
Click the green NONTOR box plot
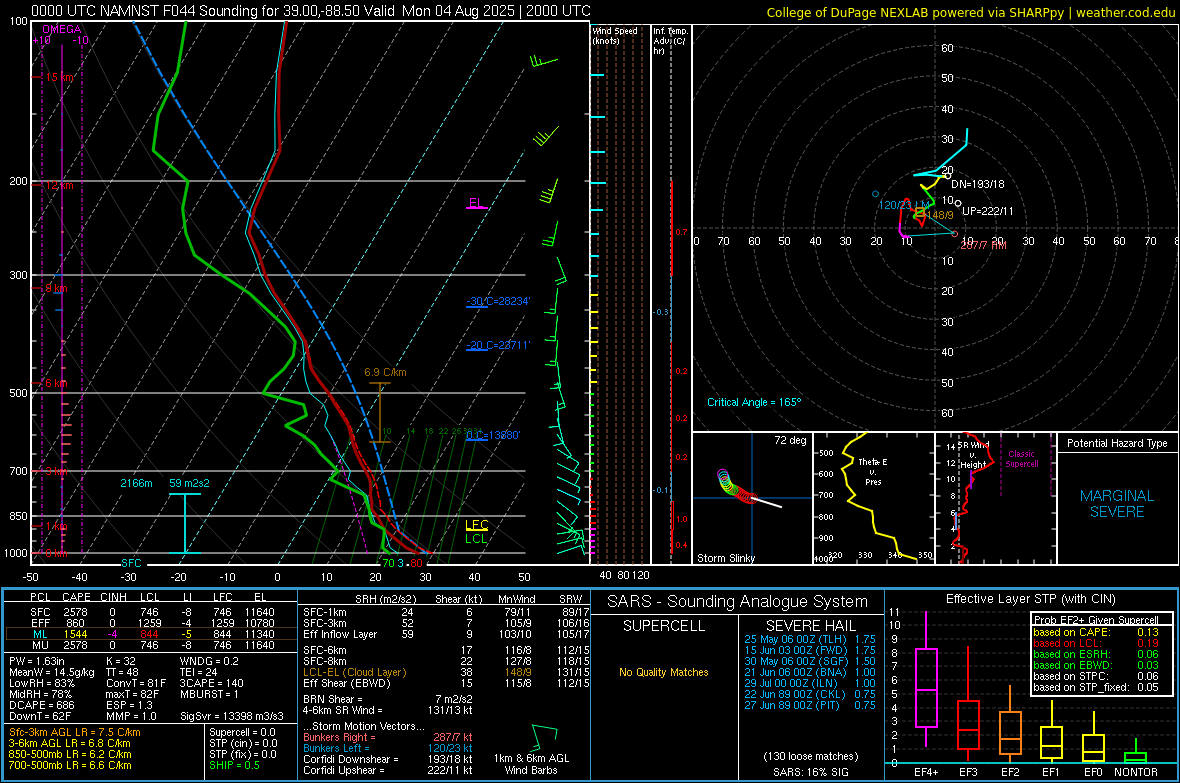[x=1135, y=753]
